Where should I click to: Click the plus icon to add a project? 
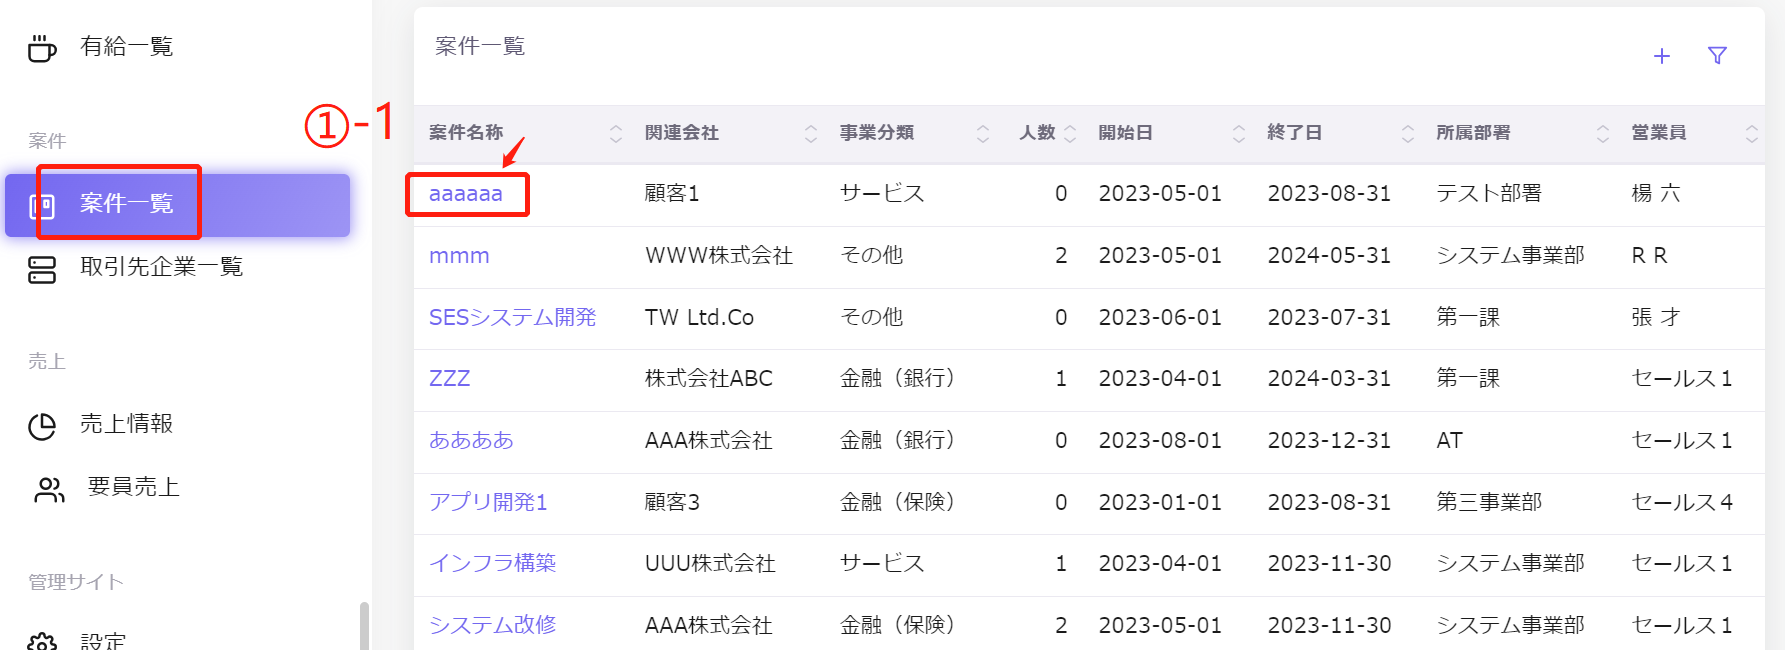1661,56
